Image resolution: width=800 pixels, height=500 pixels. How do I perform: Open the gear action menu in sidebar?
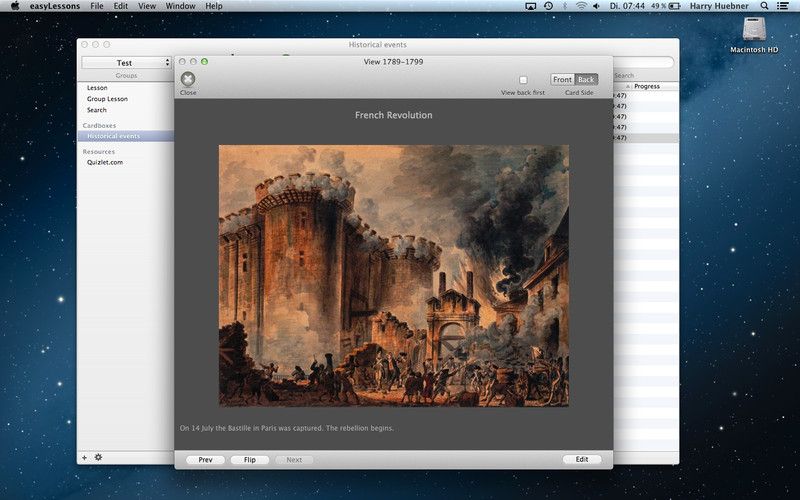[98, 457]
